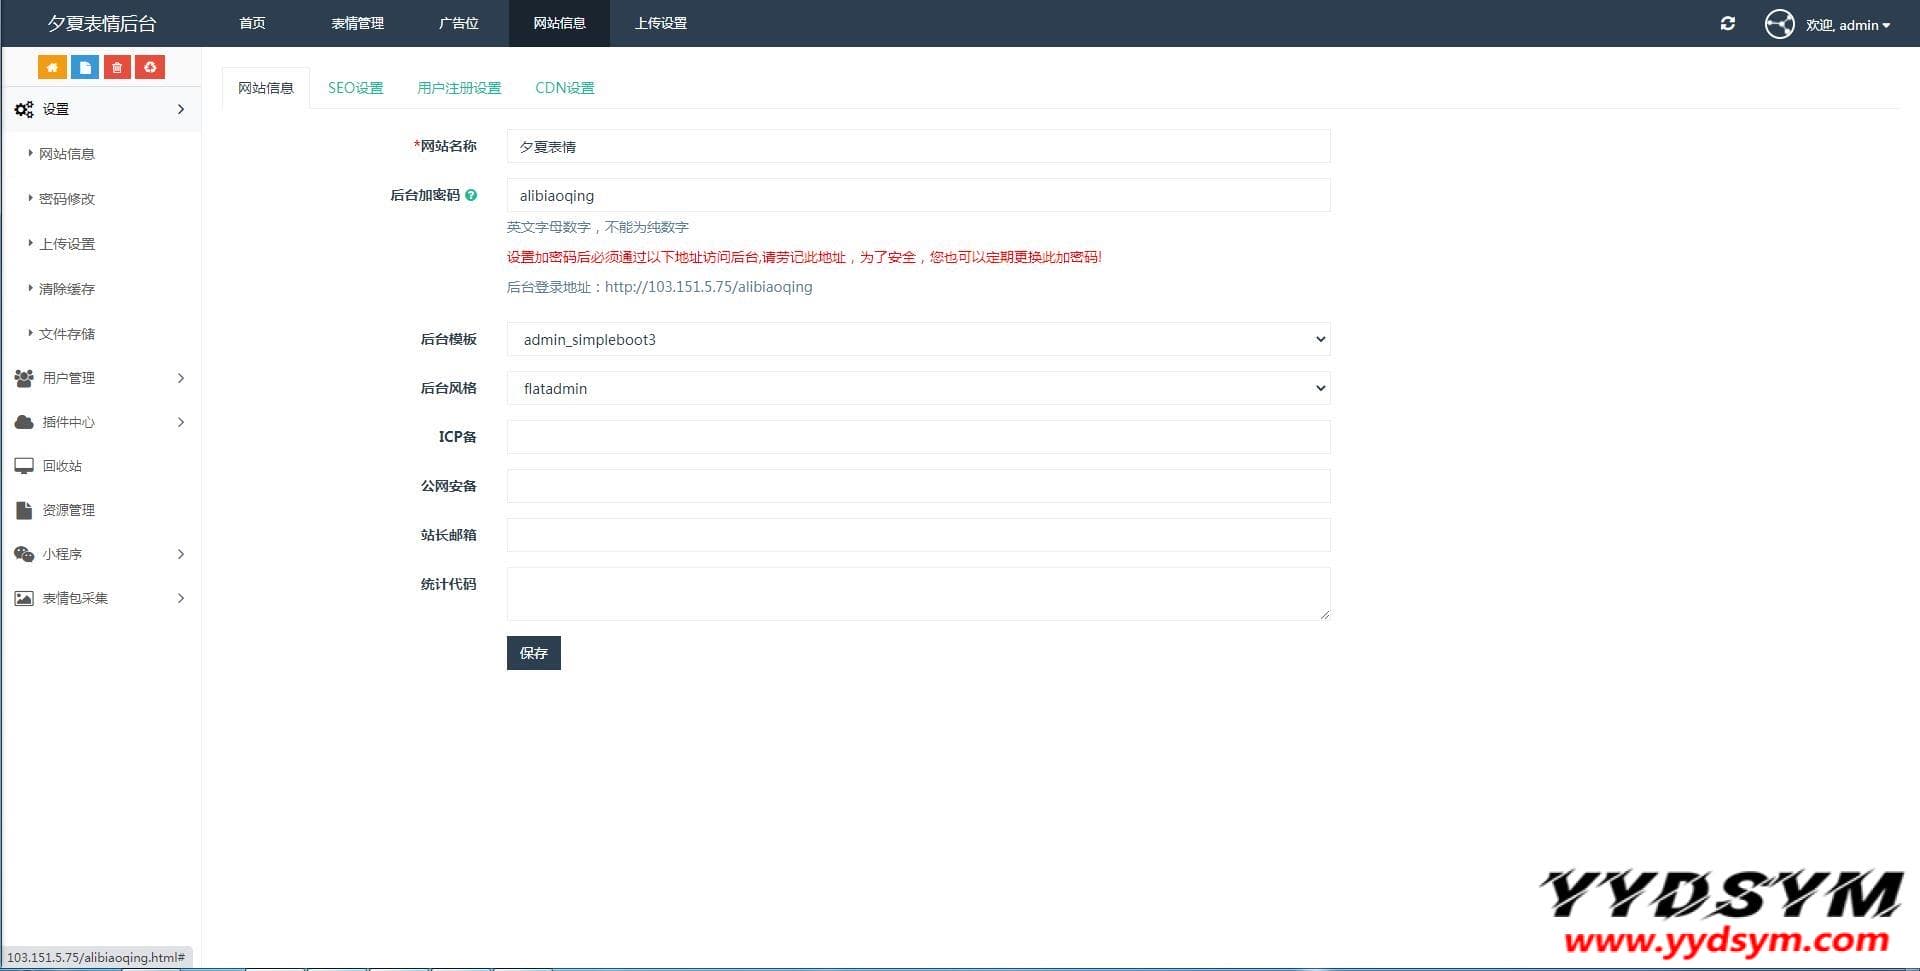
Task: Expand the 表情包采集 sidebar chevron
Action: (181, 598)
